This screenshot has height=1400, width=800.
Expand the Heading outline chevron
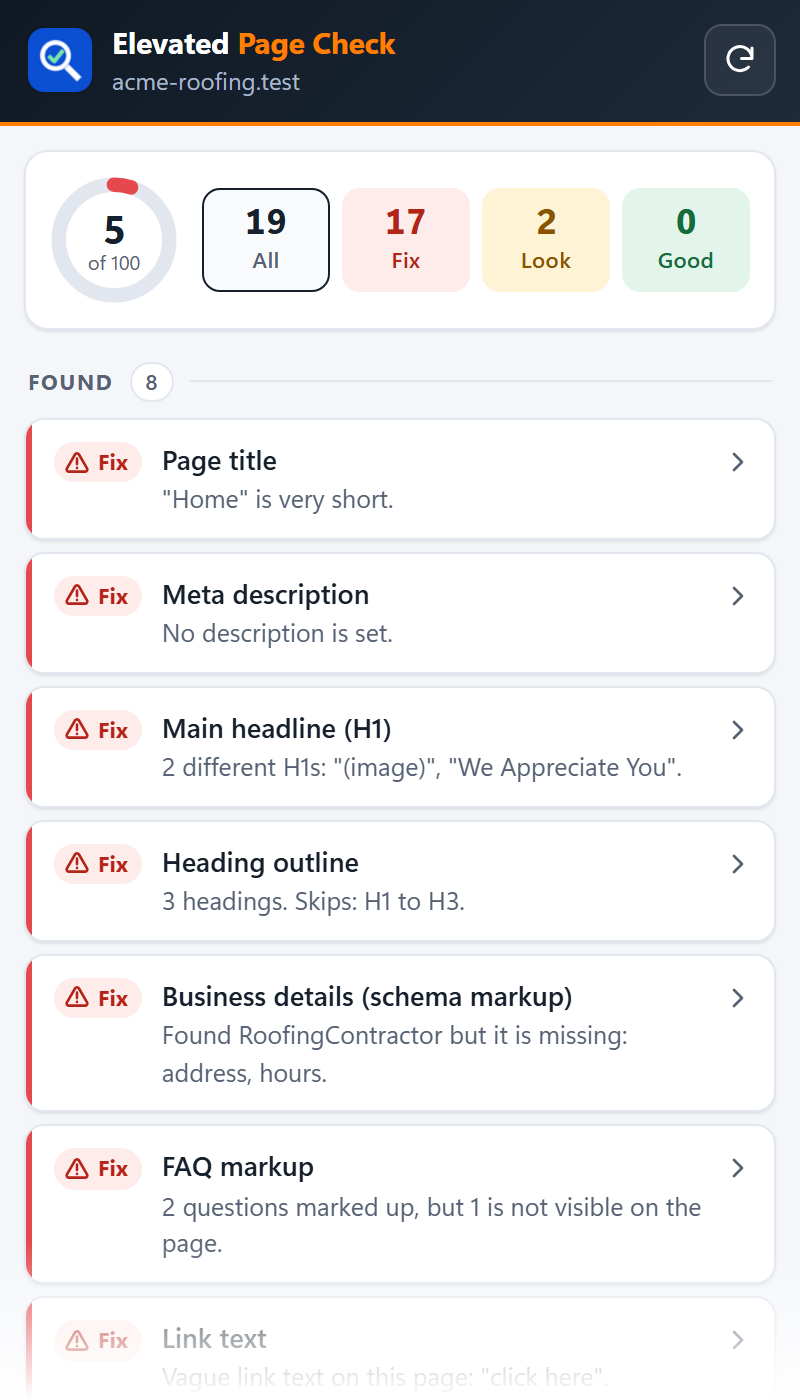pyautogui.click(x=738, y=864)
